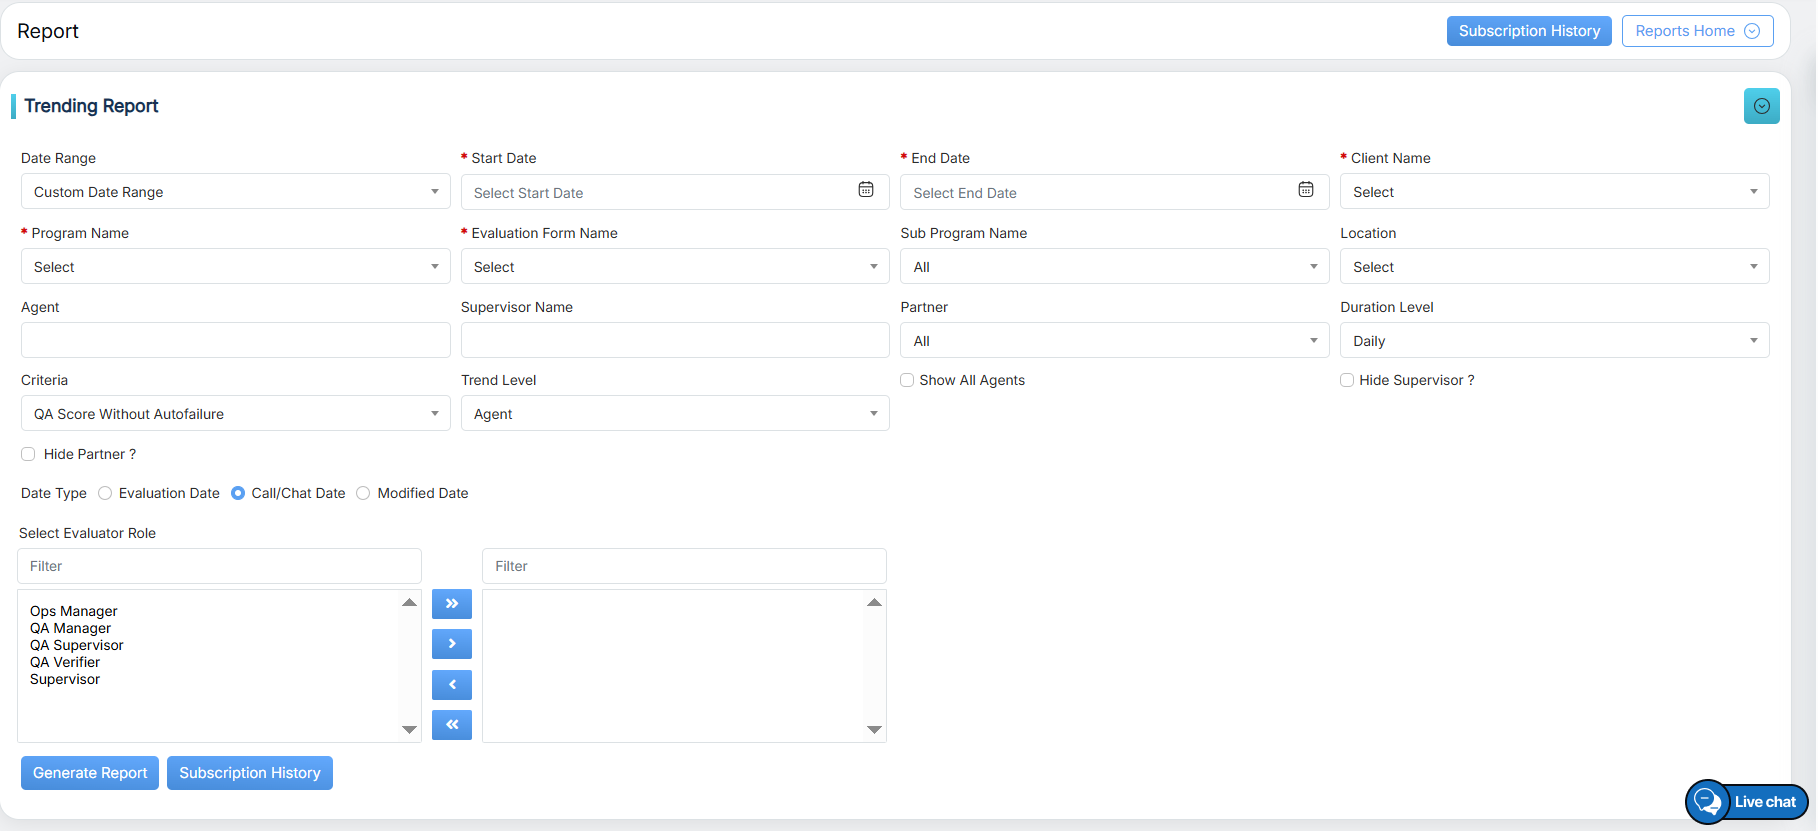This screenshot has height=831, width=1818.
Task: Move selected role right with single arrow
Action: [x=452, y=644]
